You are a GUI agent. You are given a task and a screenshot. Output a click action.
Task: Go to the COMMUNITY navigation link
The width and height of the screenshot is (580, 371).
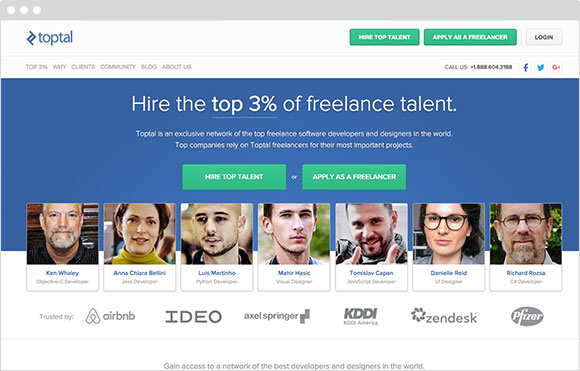118,67
